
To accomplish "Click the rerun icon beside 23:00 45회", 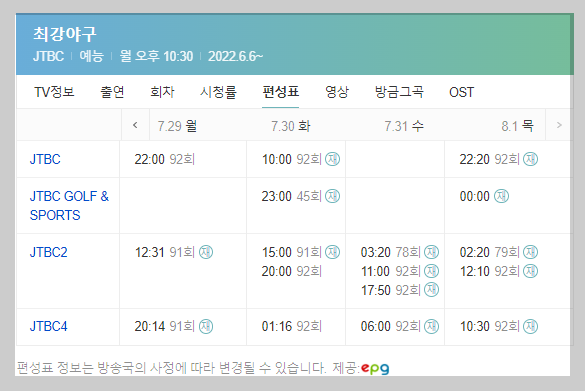I will click(332, 196).
